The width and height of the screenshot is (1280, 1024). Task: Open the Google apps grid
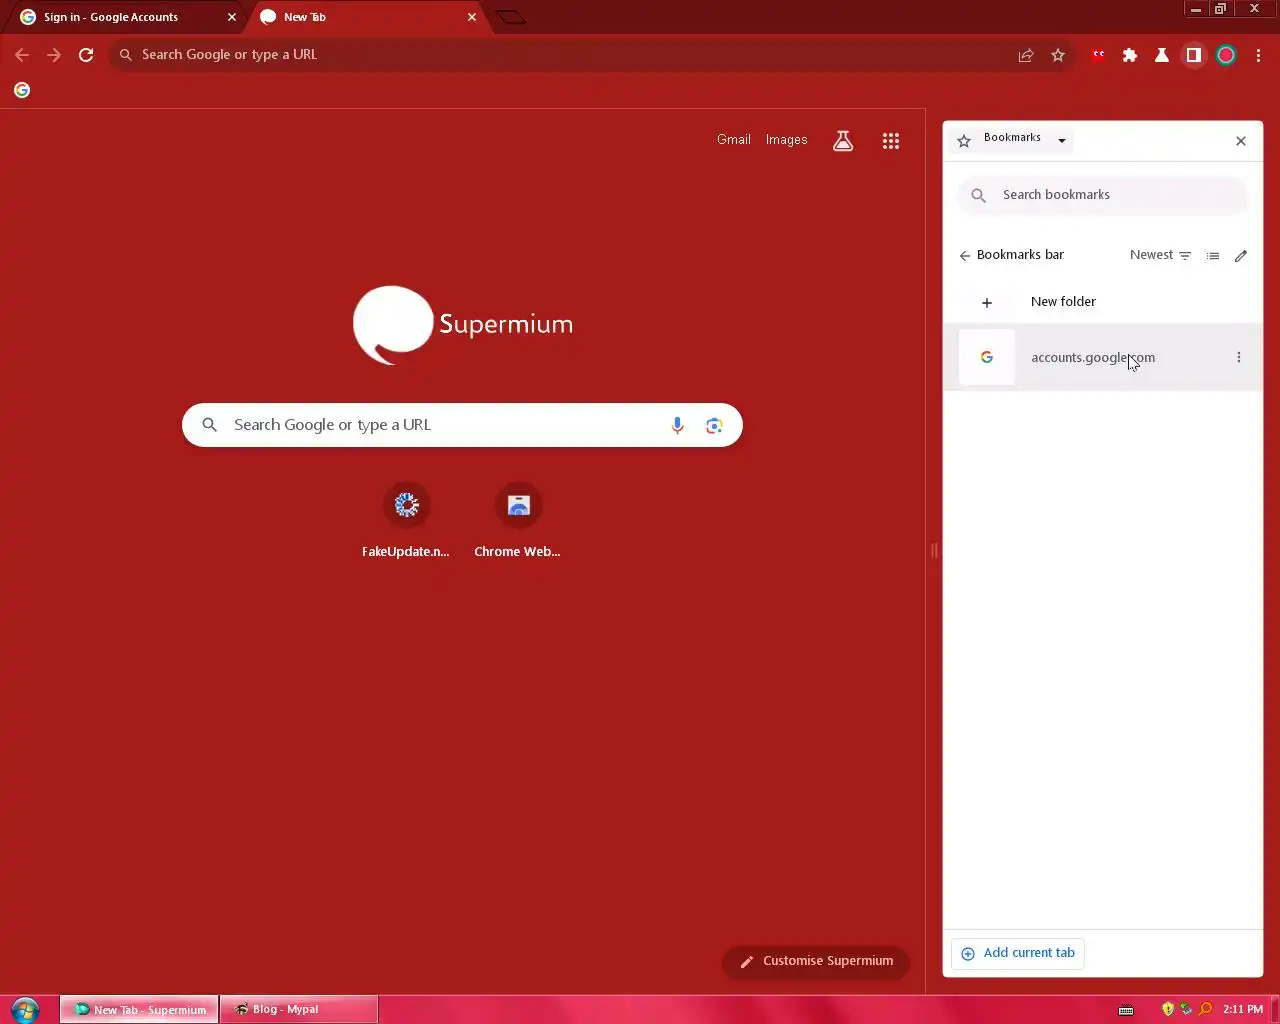891,141
